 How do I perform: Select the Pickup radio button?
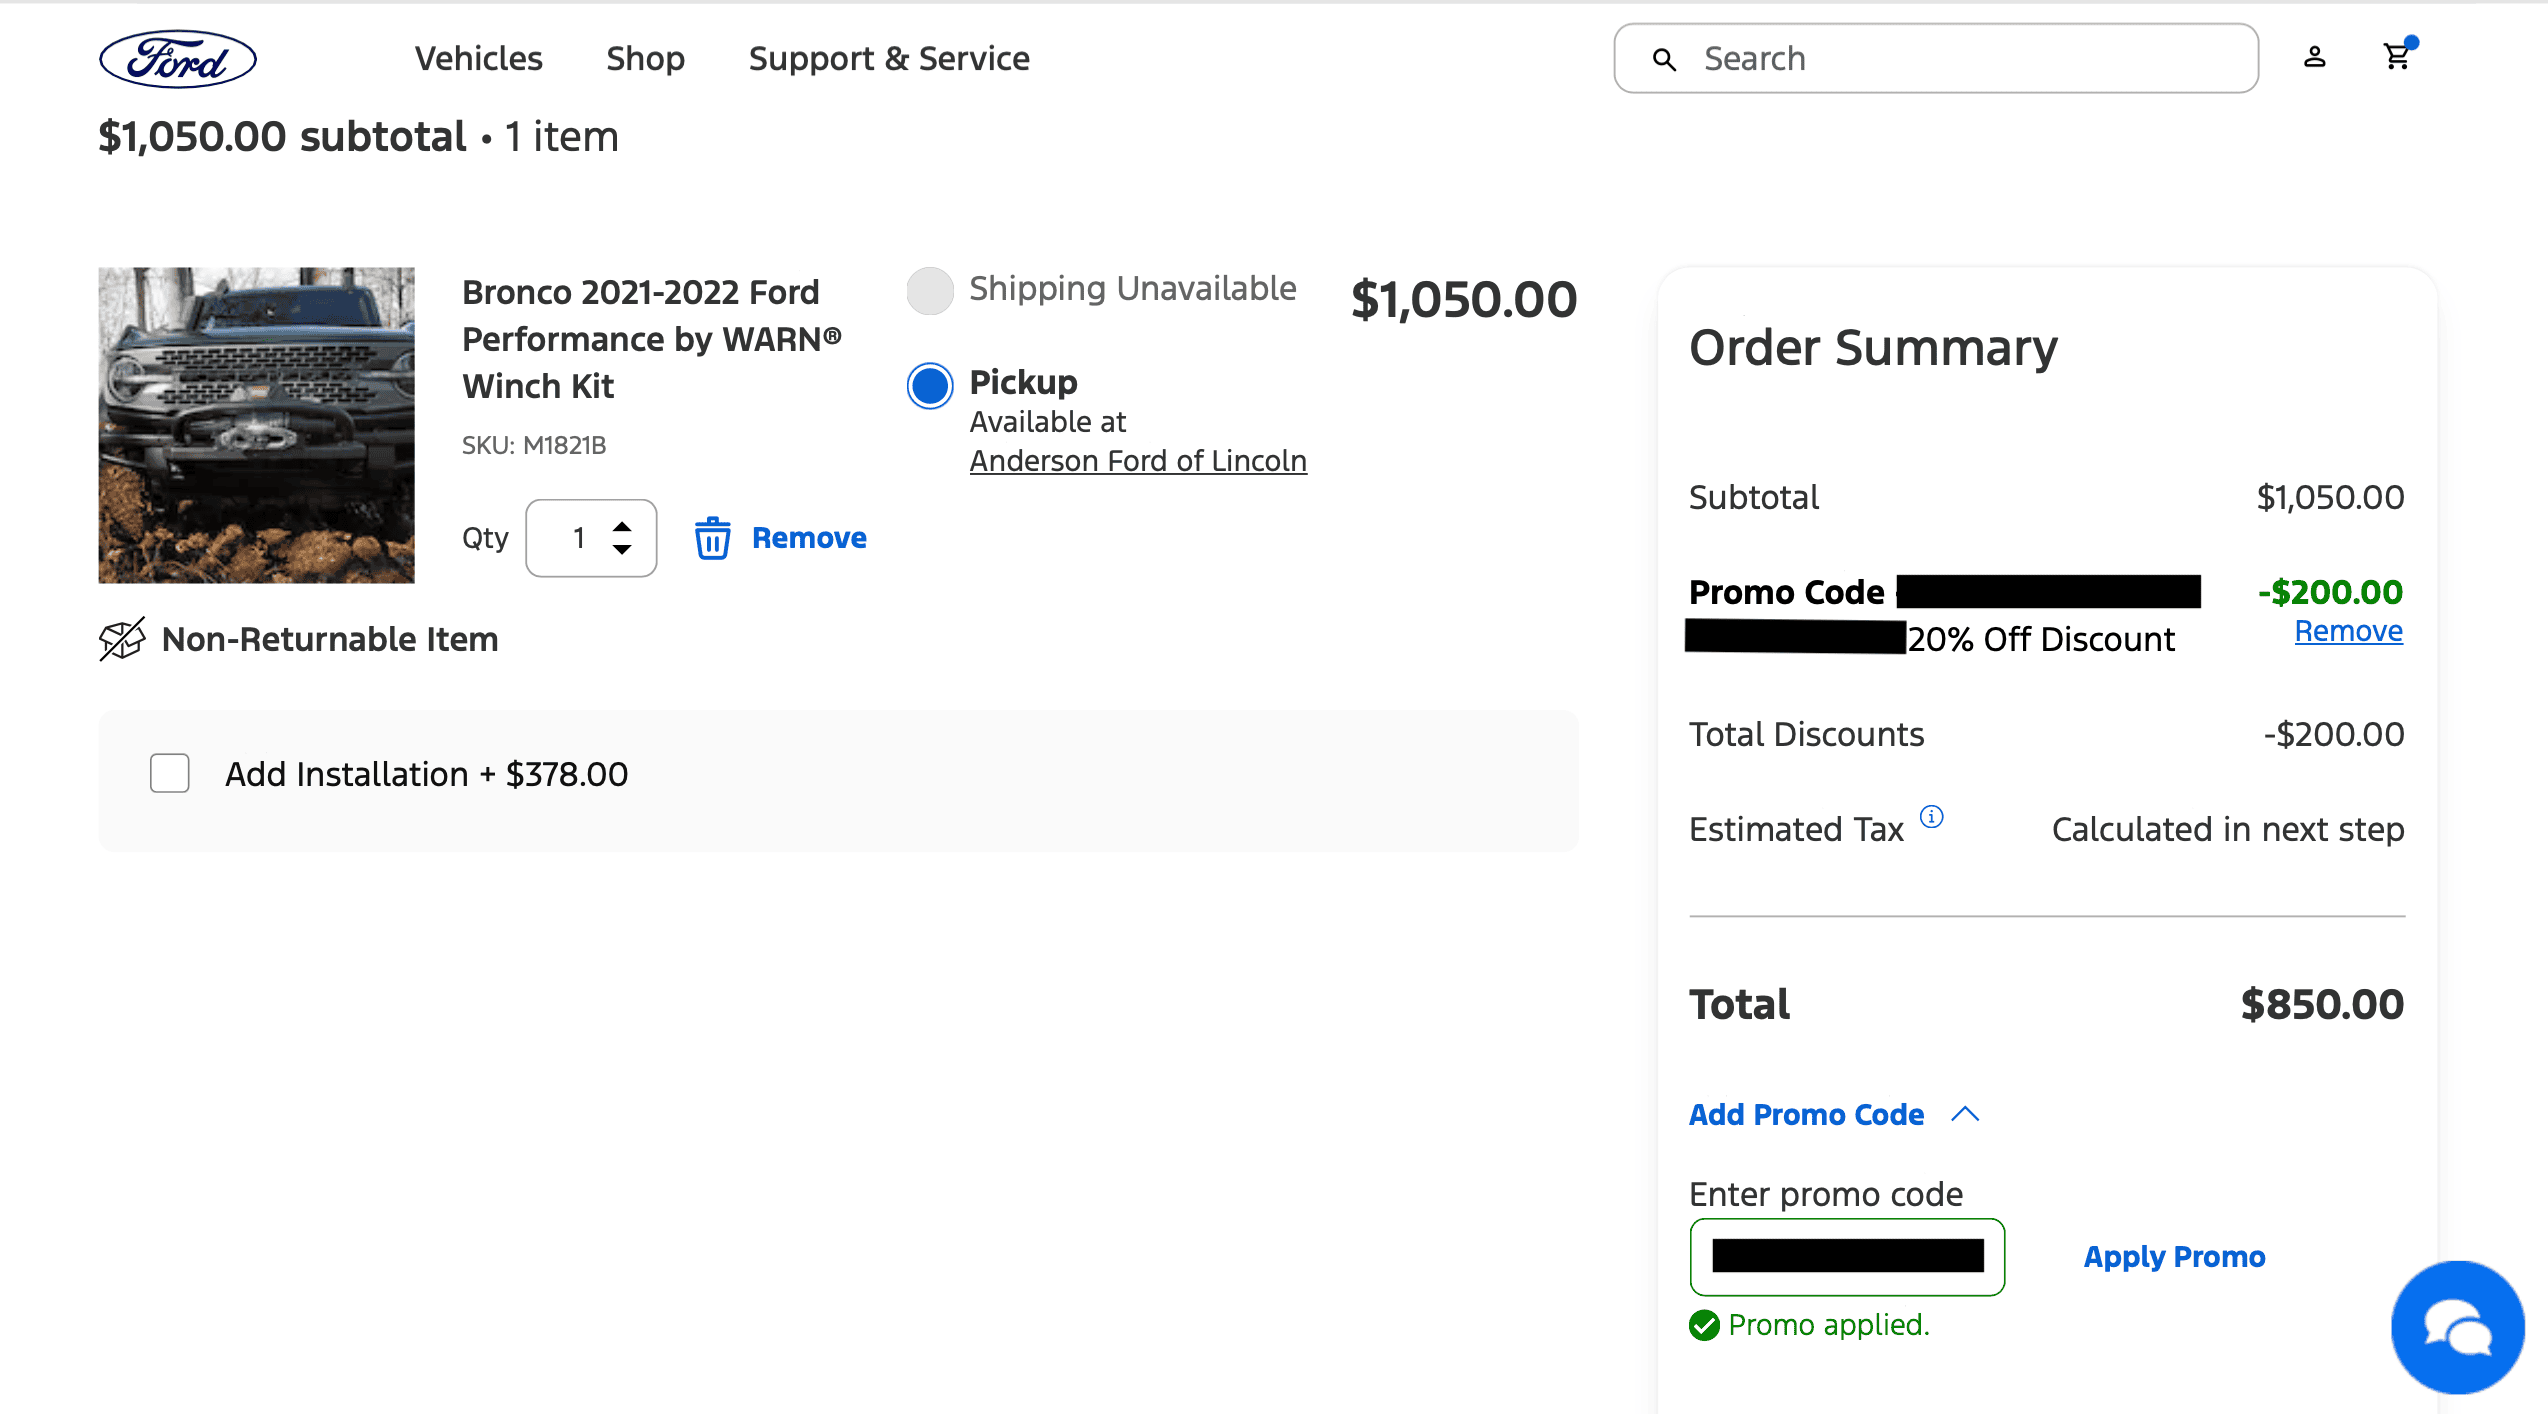click(930, 386)
